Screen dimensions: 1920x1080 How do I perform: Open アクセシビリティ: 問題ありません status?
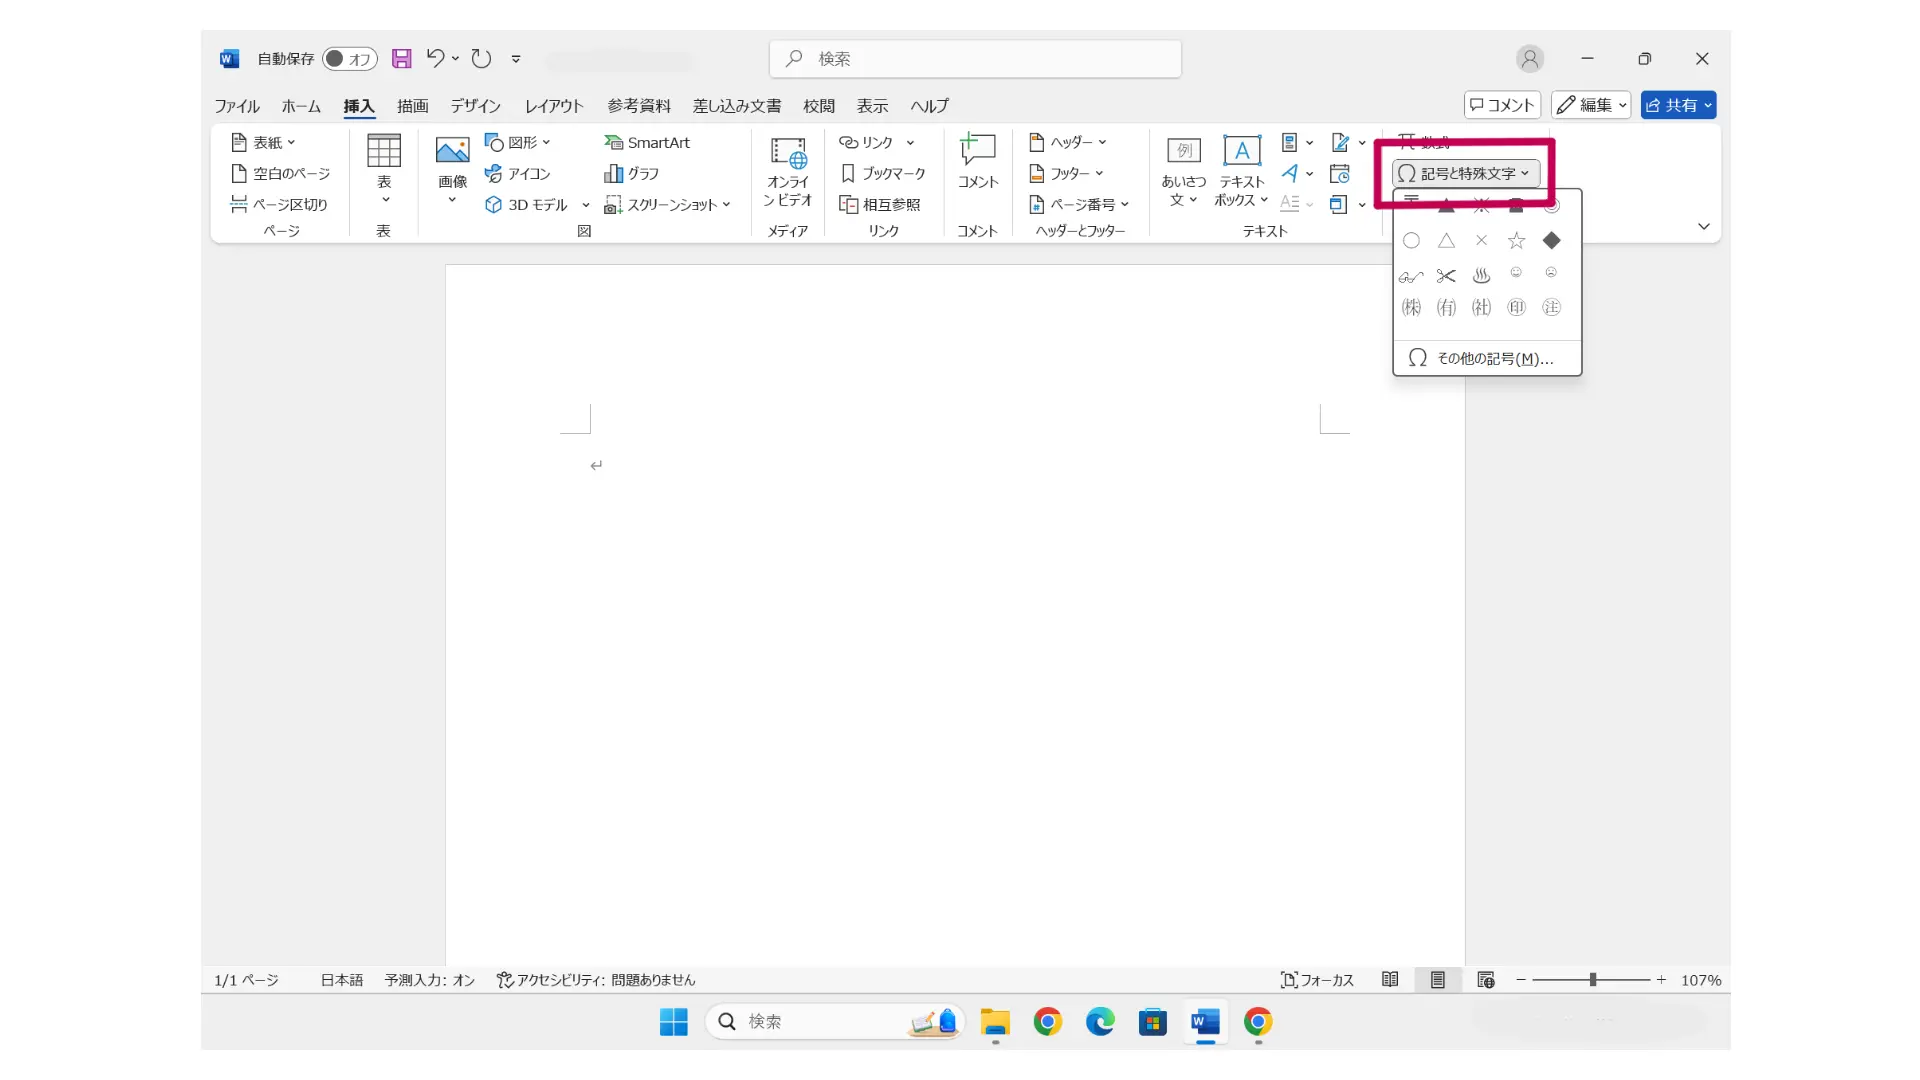click(596, 980)
